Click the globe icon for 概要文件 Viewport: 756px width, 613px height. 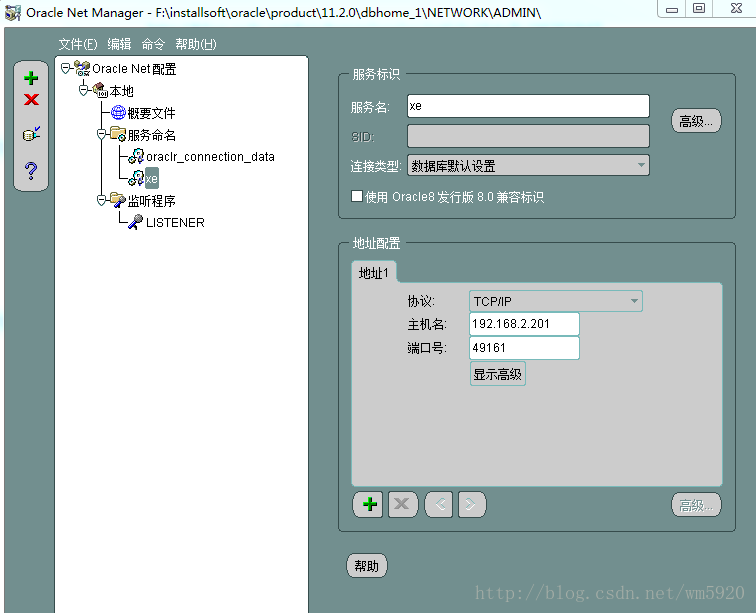[x=118, y=112]
